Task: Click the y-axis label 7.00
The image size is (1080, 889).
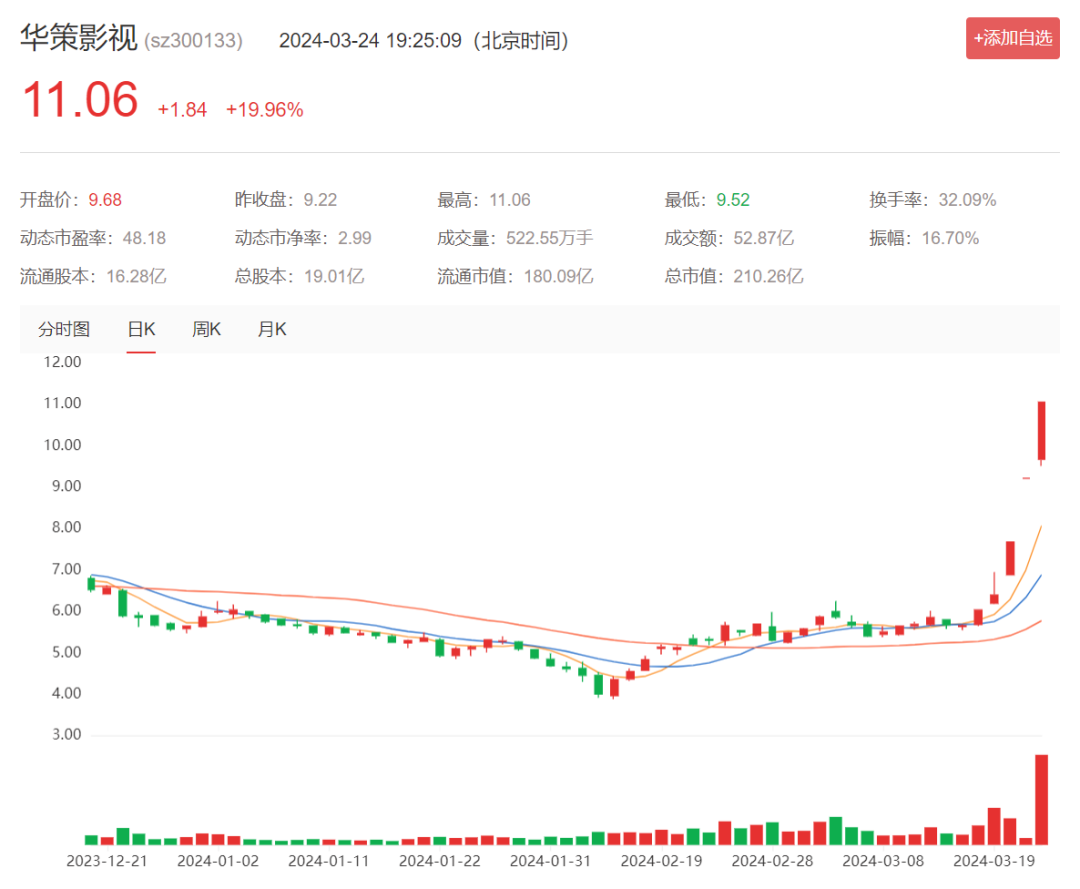Action: 67,569
